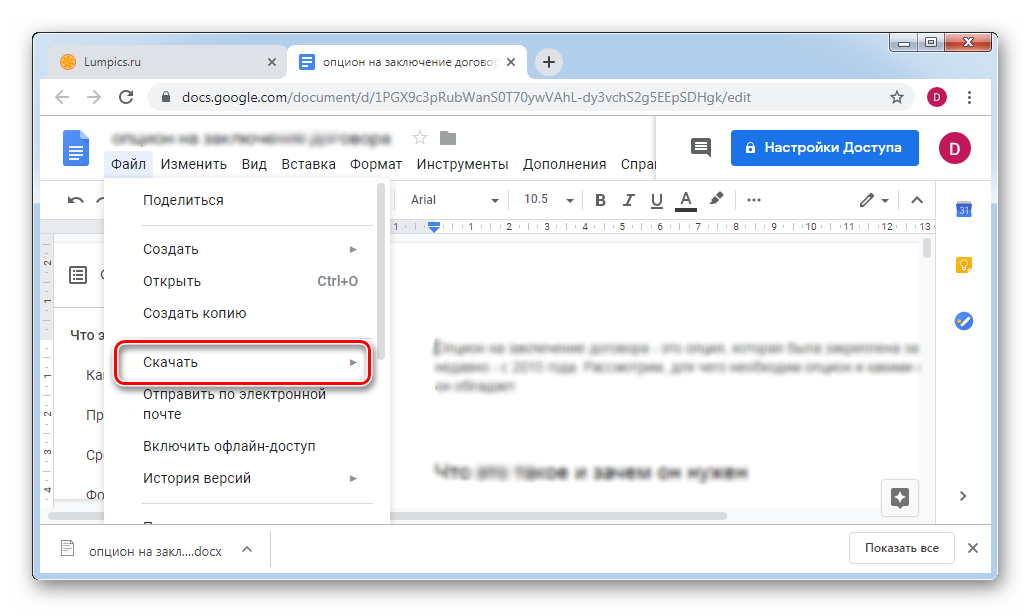This screenshot has height=615, width=1032.
Task: Apply Underline formatting
Action: (657, 200)
